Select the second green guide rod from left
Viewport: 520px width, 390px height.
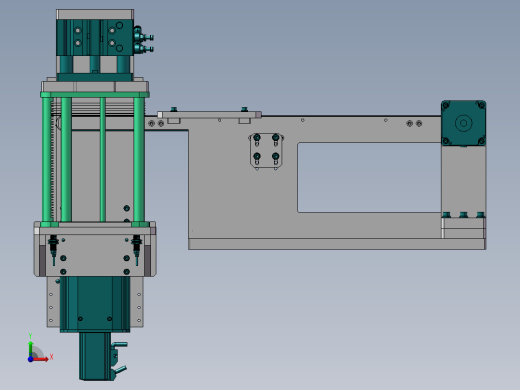coord(66,159)
